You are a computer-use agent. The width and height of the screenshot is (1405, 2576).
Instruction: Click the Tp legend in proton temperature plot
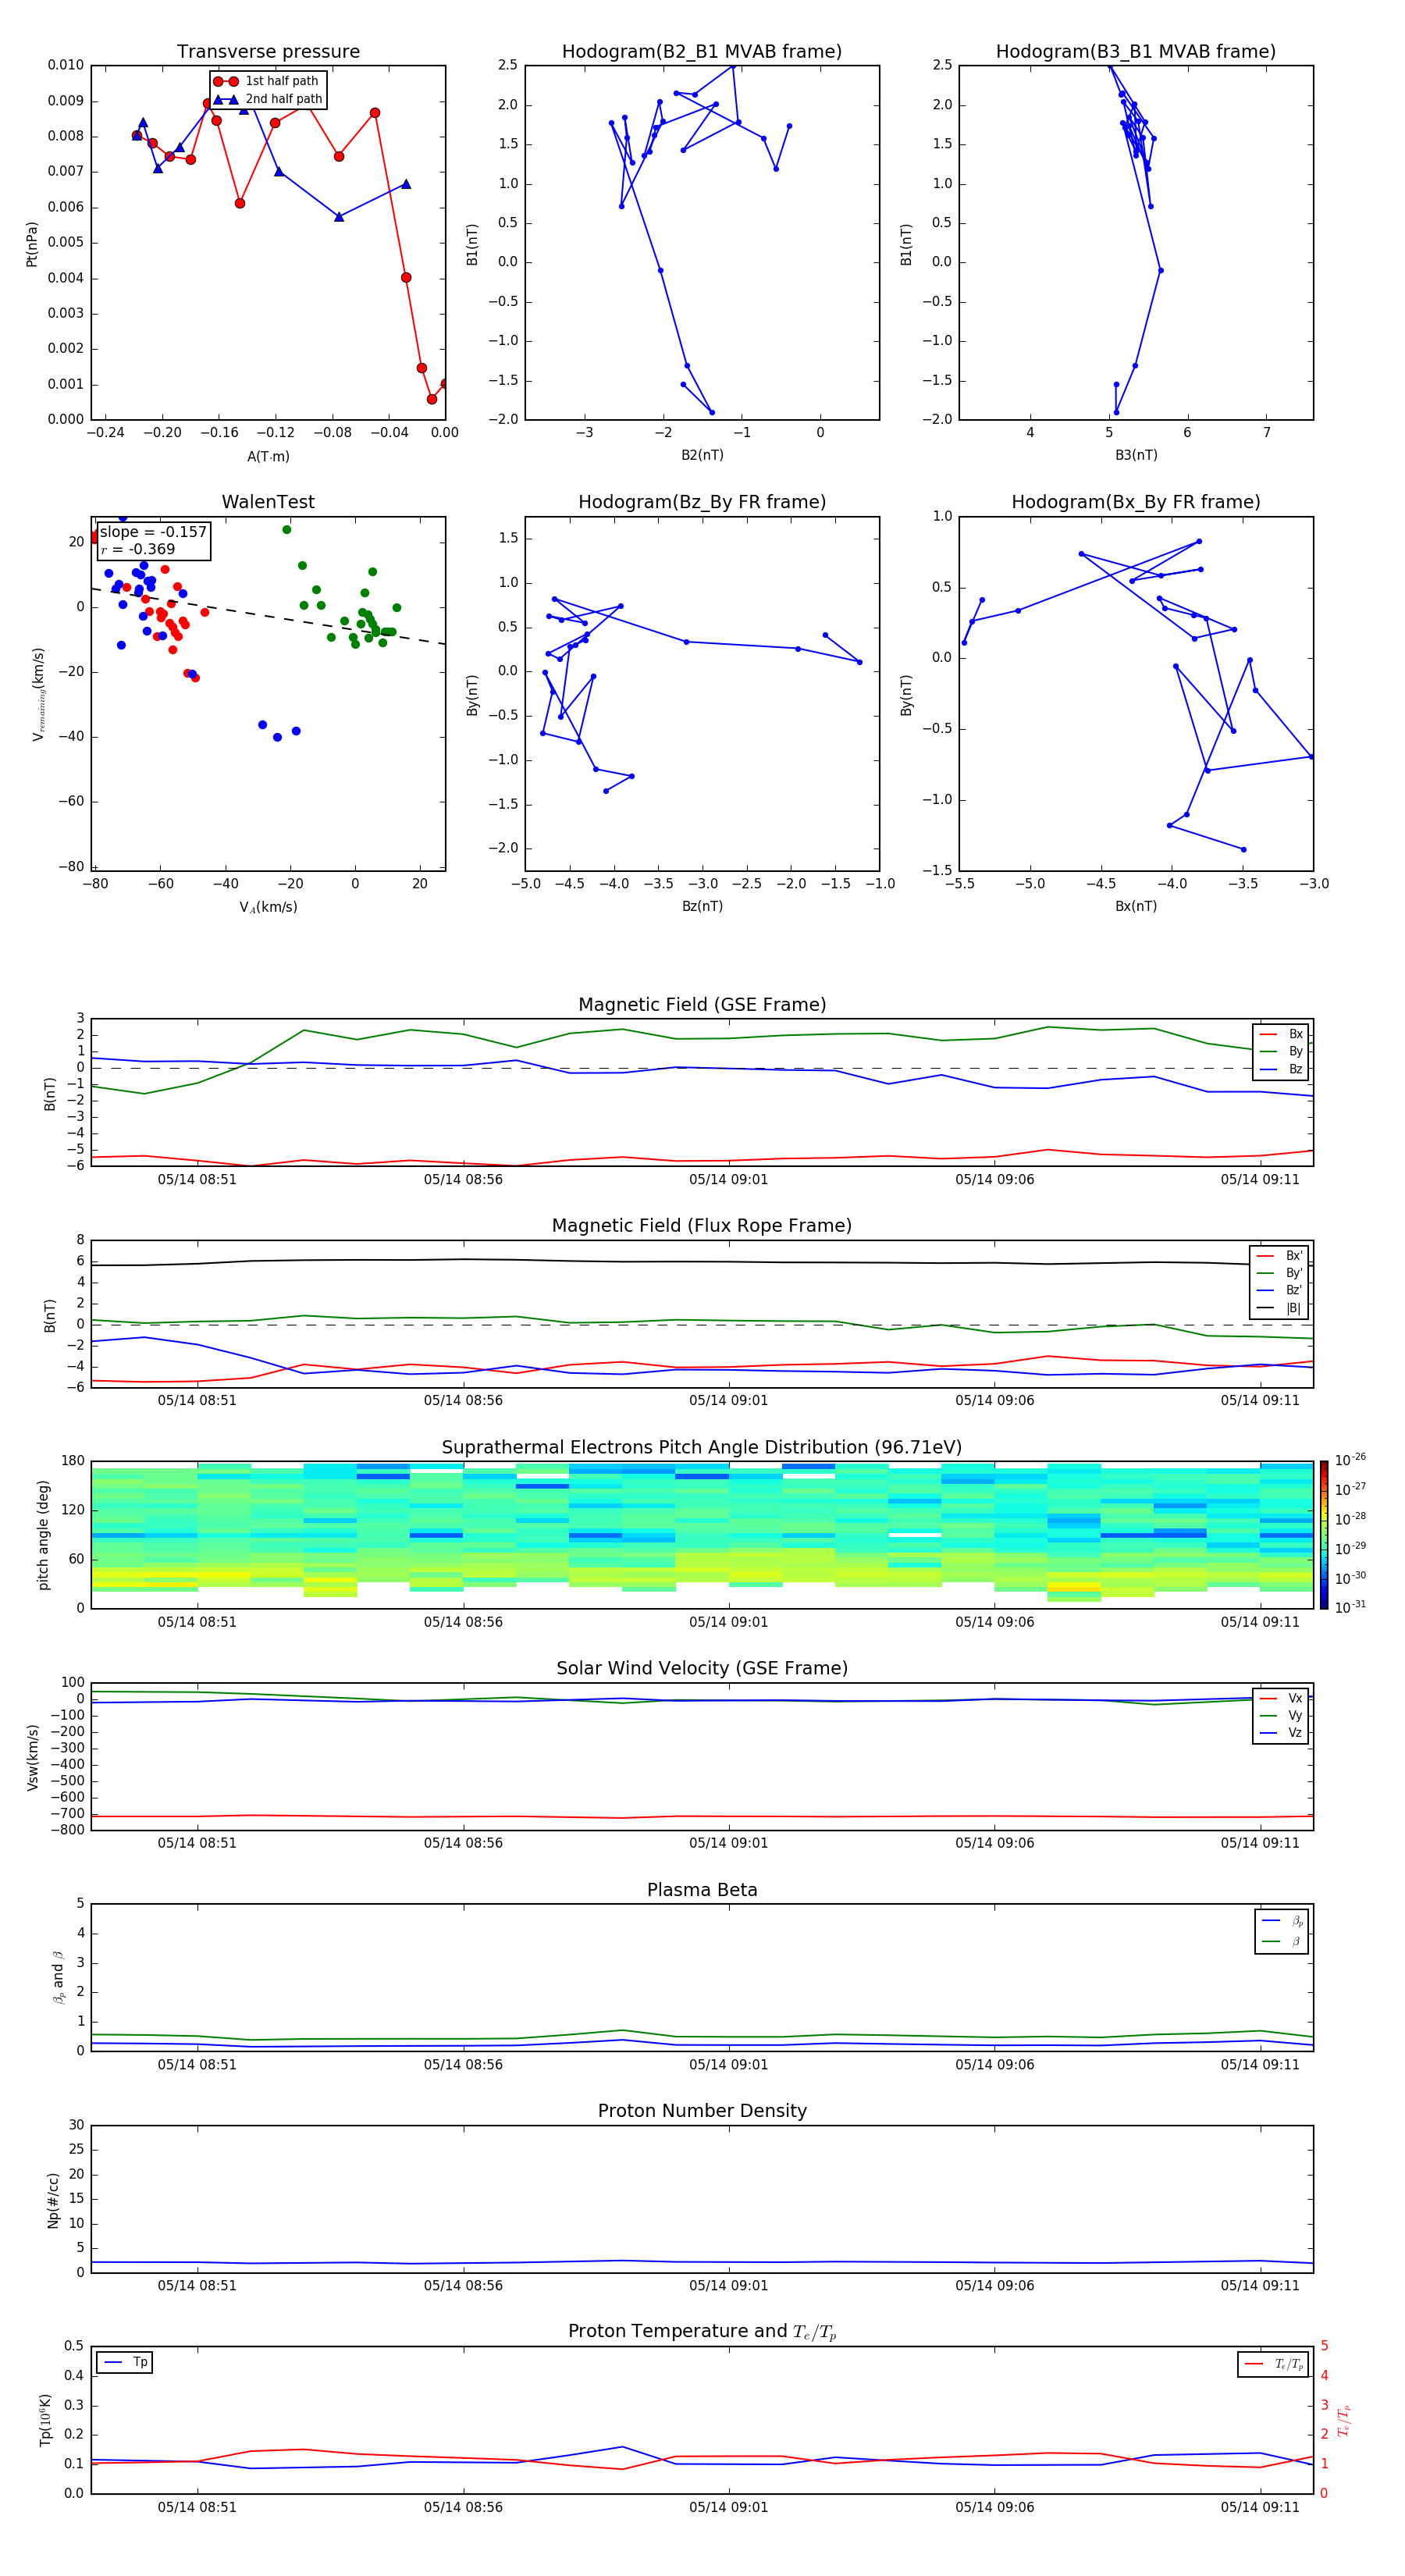(125, 2362)
